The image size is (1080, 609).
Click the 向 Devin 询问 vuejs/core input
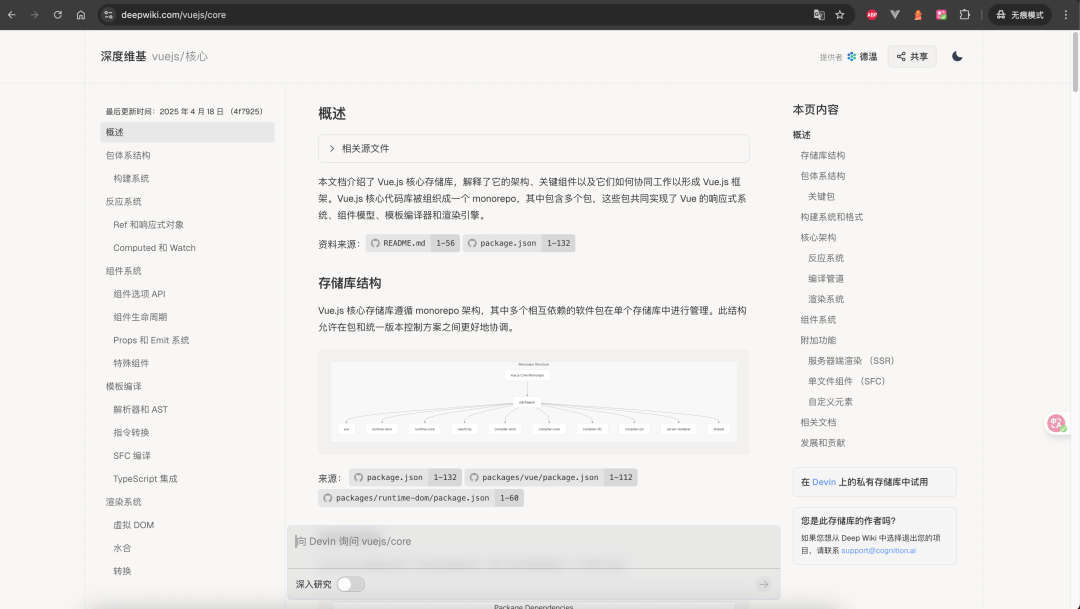coord(534,541)
